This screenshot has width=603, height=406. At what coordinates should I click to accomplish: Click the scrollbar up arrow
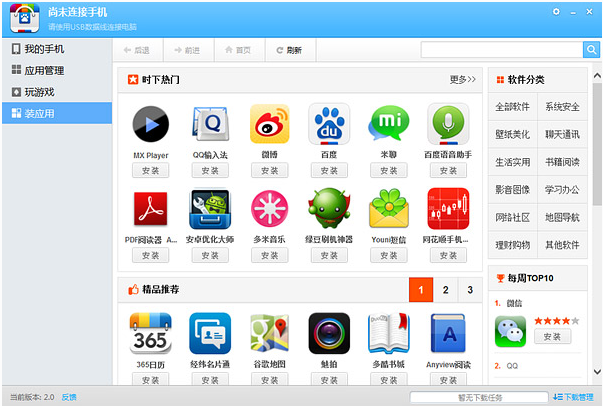pyautogui.click(x=597, y=76)
